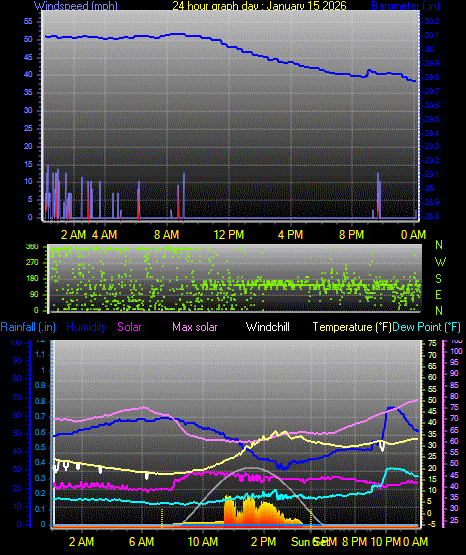Click the 29.2 barometer axis value
This screenshot has width=466, height=555.
(x=432, y=160)
